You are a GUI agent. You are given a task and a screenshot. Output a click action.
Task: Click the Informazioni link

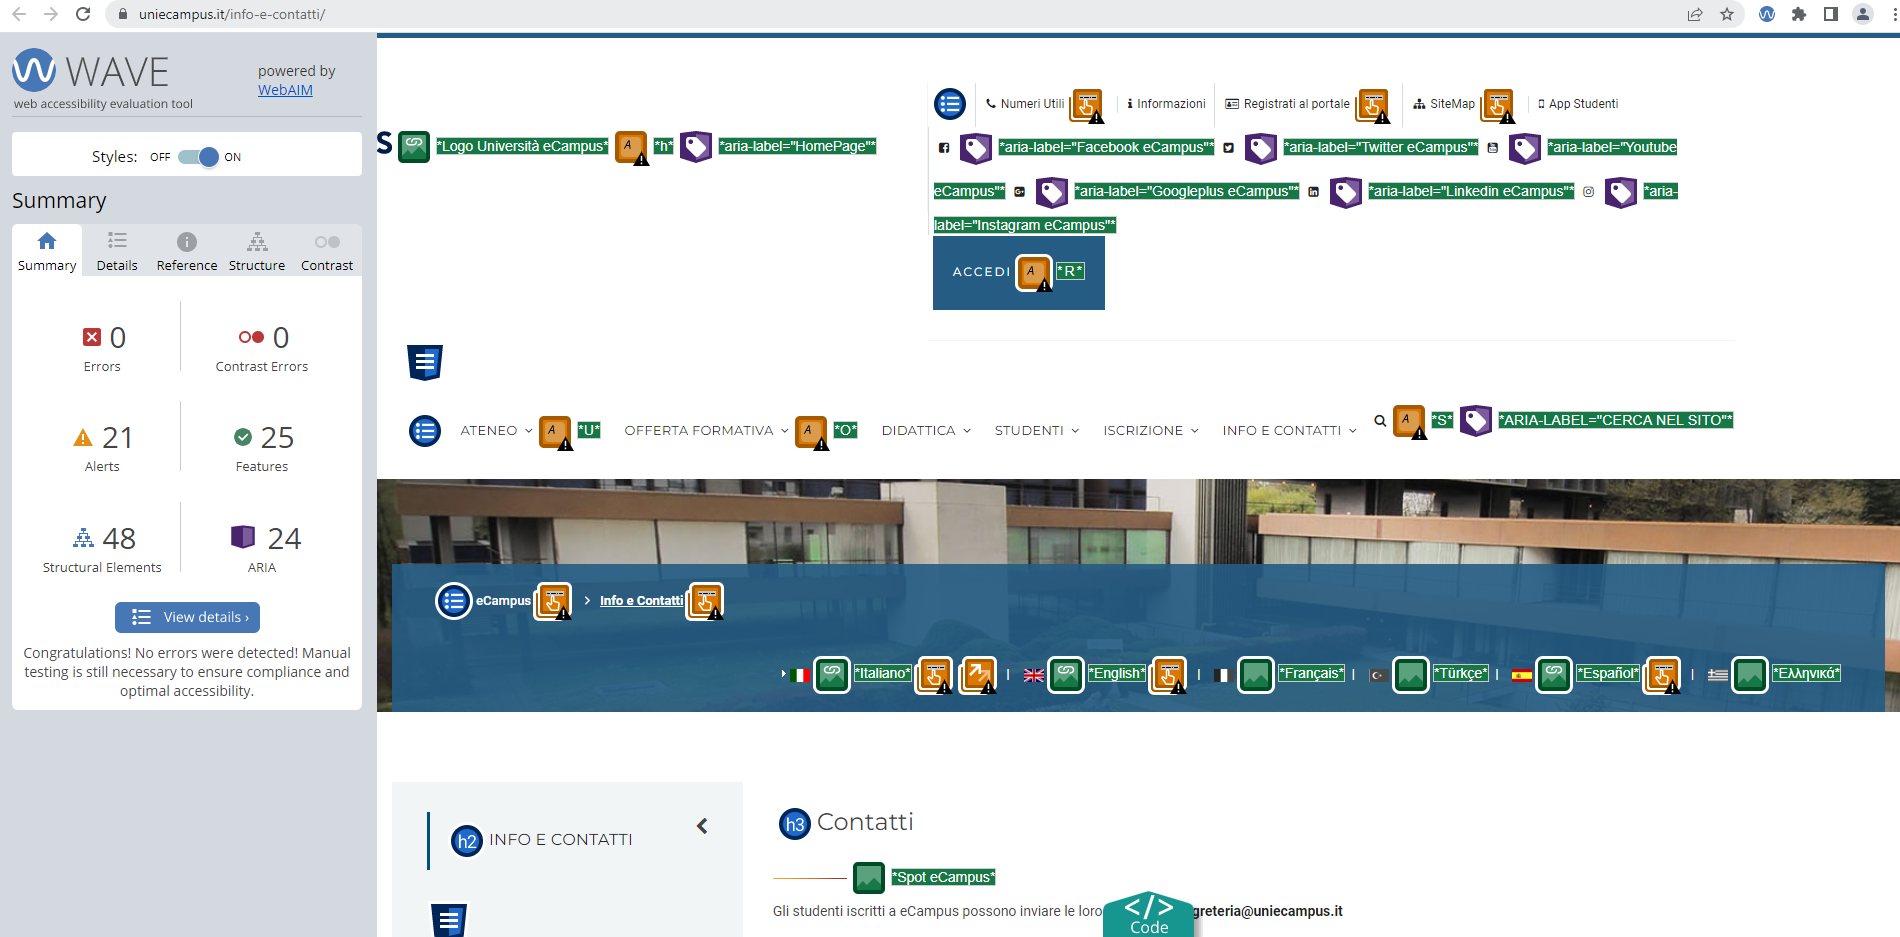click(1166, 104)
